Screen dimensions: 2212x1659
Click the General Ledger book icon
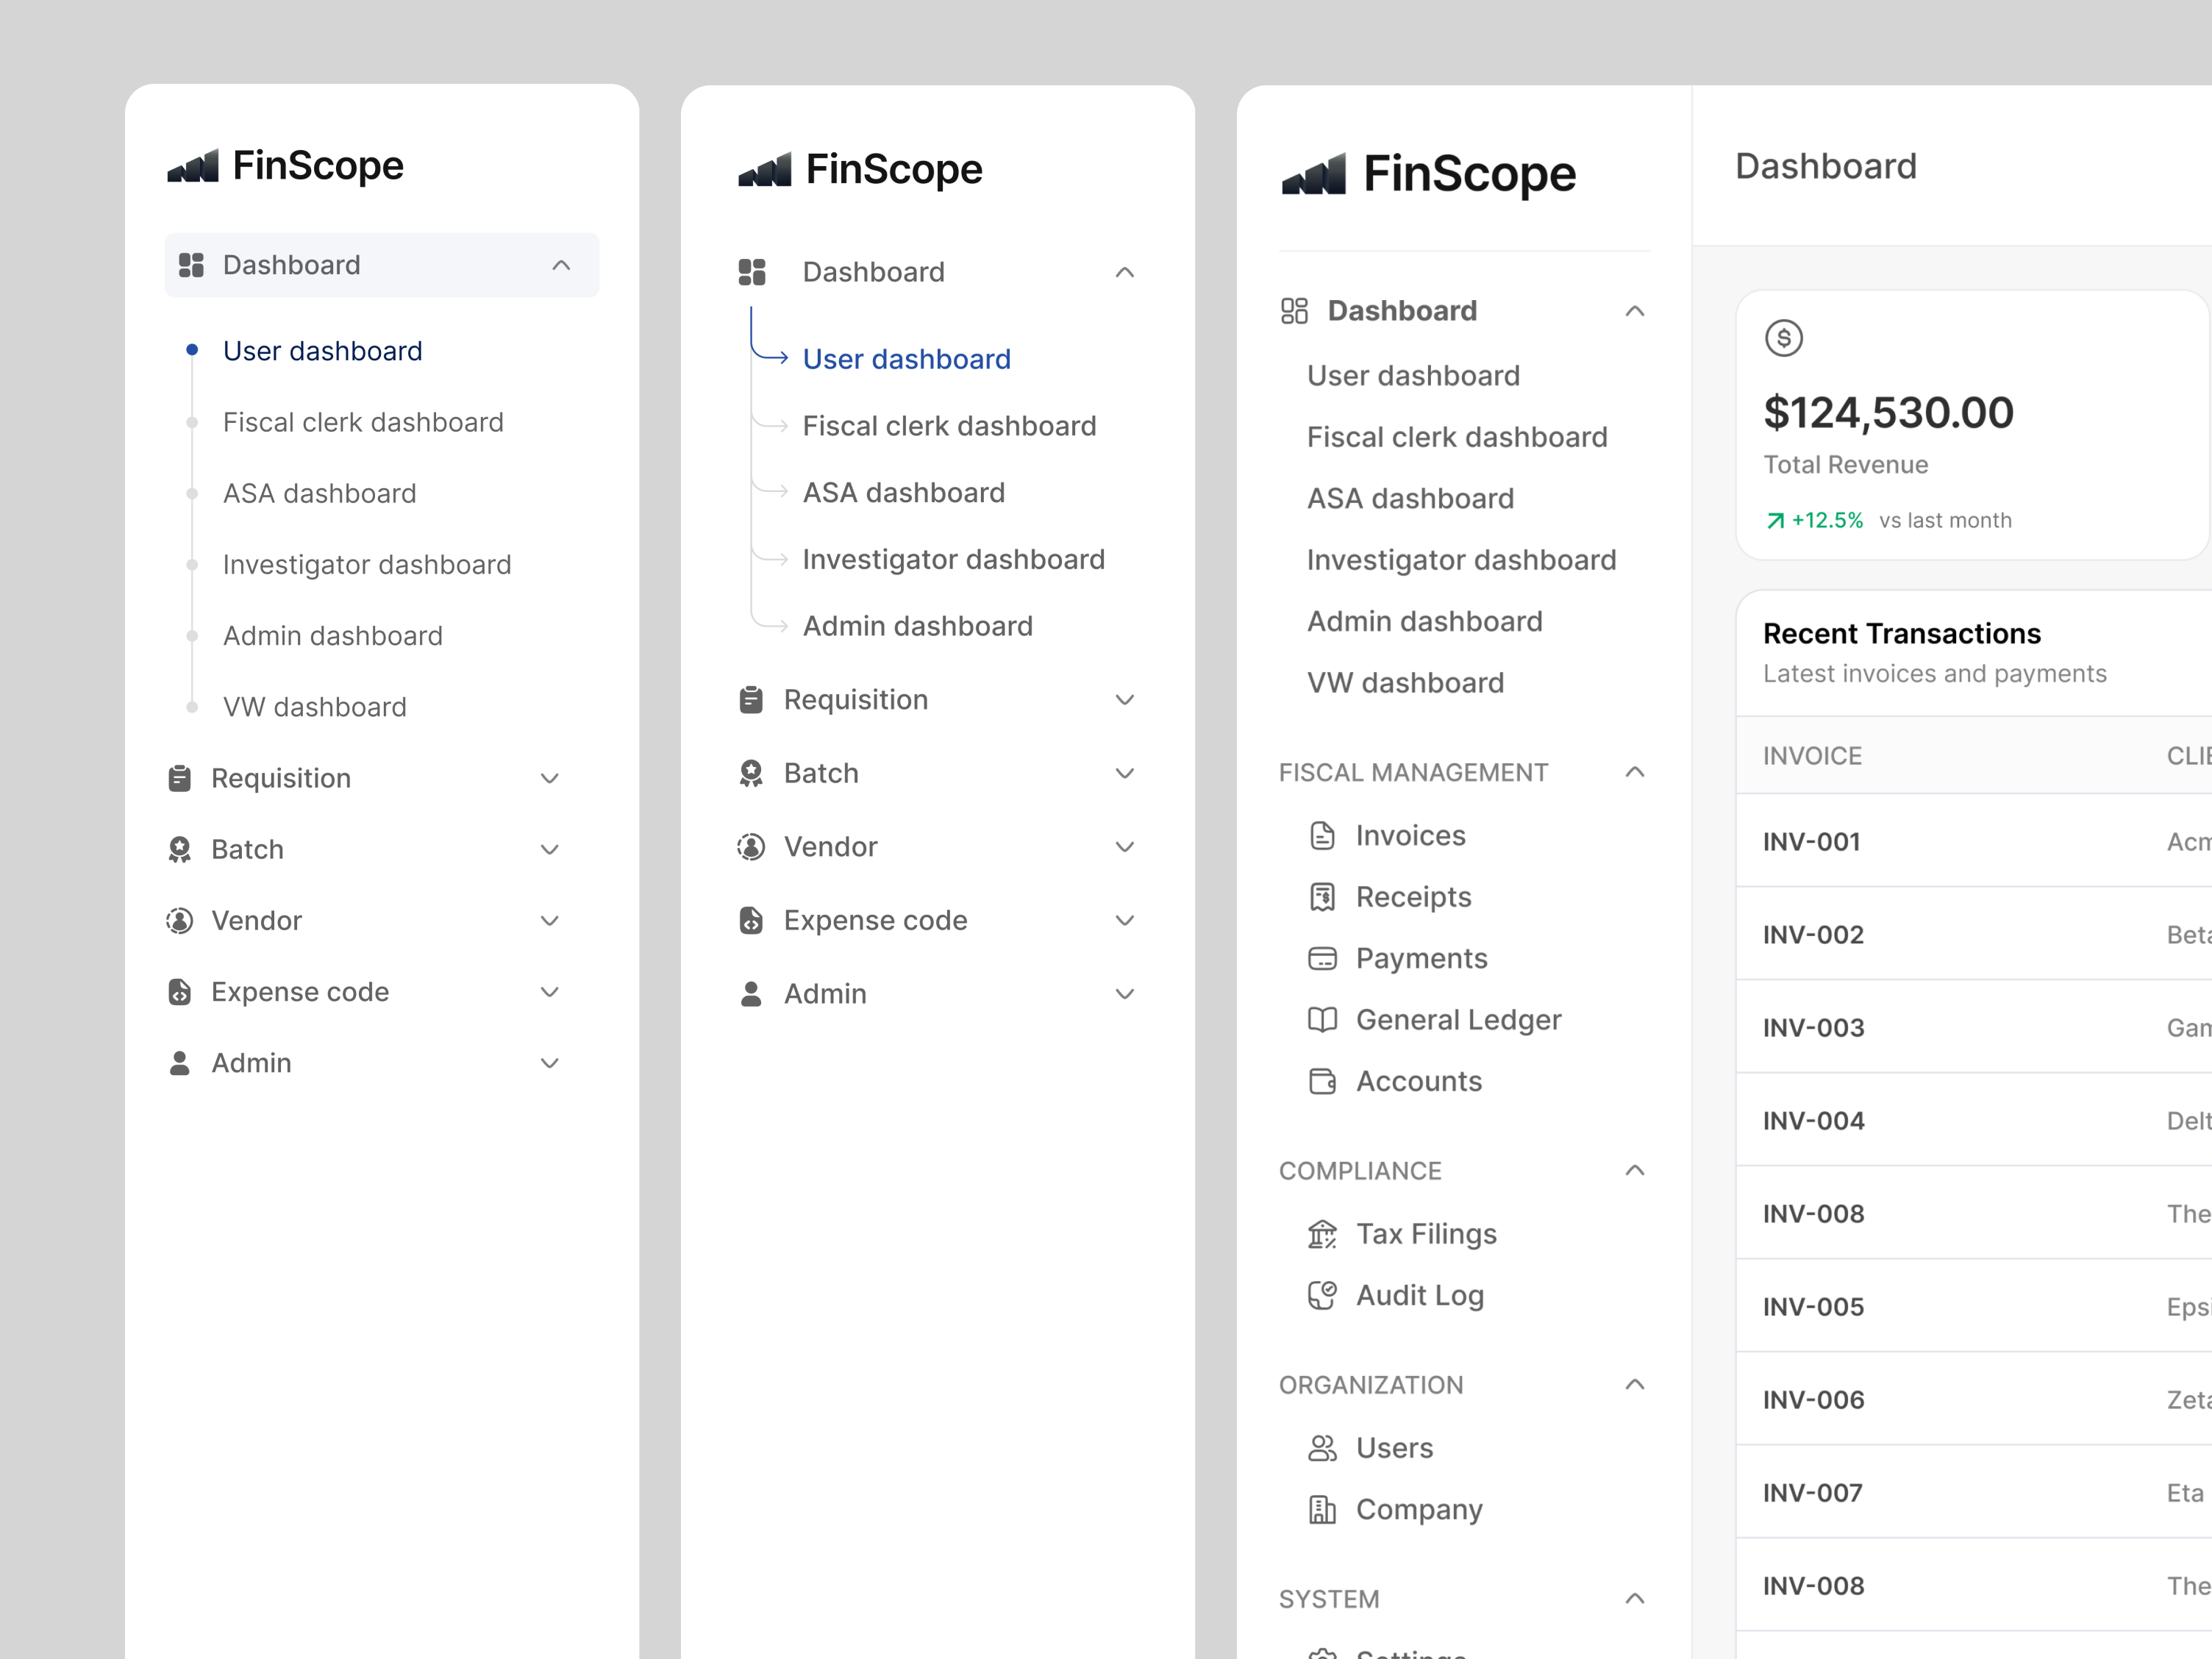(1322, 1020)
